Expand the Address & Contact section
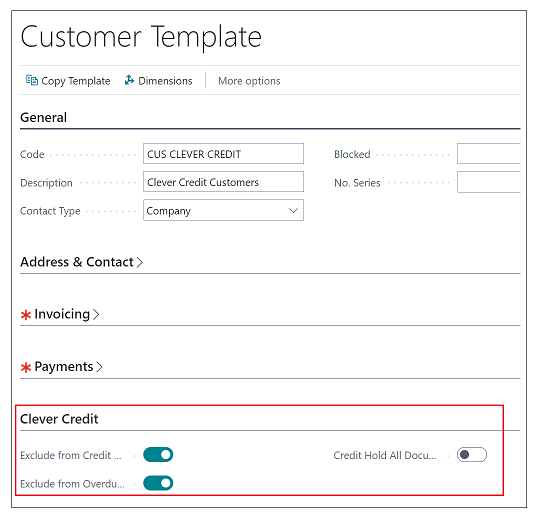Screen dimensions: 534x516 pyautogui.click(x=81, y=262)
